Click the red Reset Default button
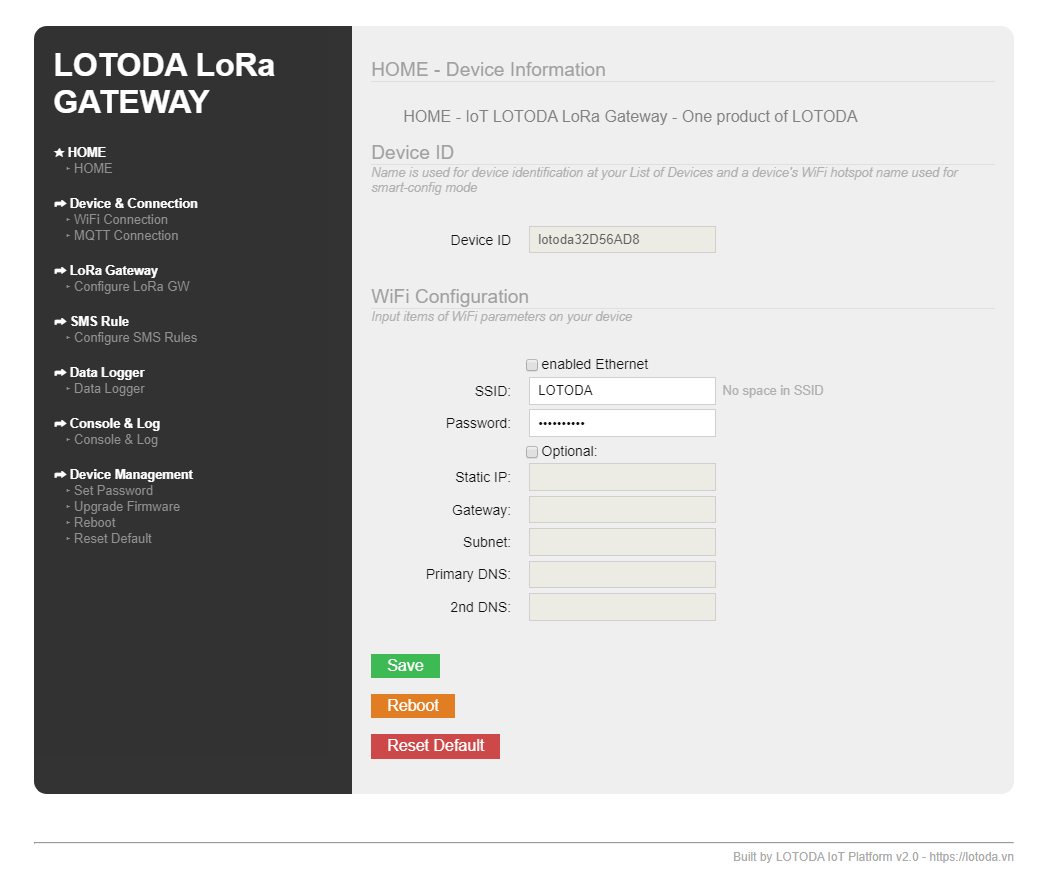 [x=435, y=746]
